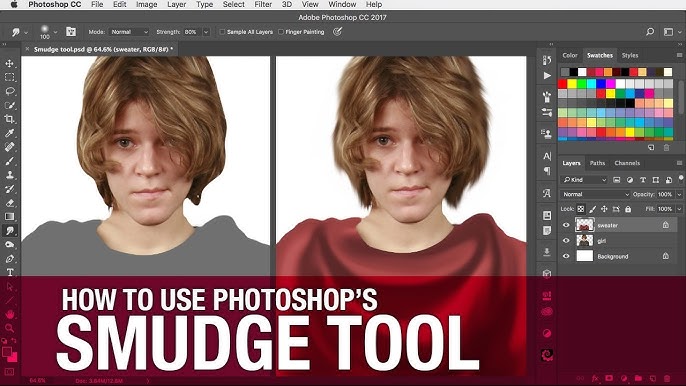The width and height of the screenshot is (686, 386).
Task: Select the Background layer thumbnail
Action: (584, 256)
